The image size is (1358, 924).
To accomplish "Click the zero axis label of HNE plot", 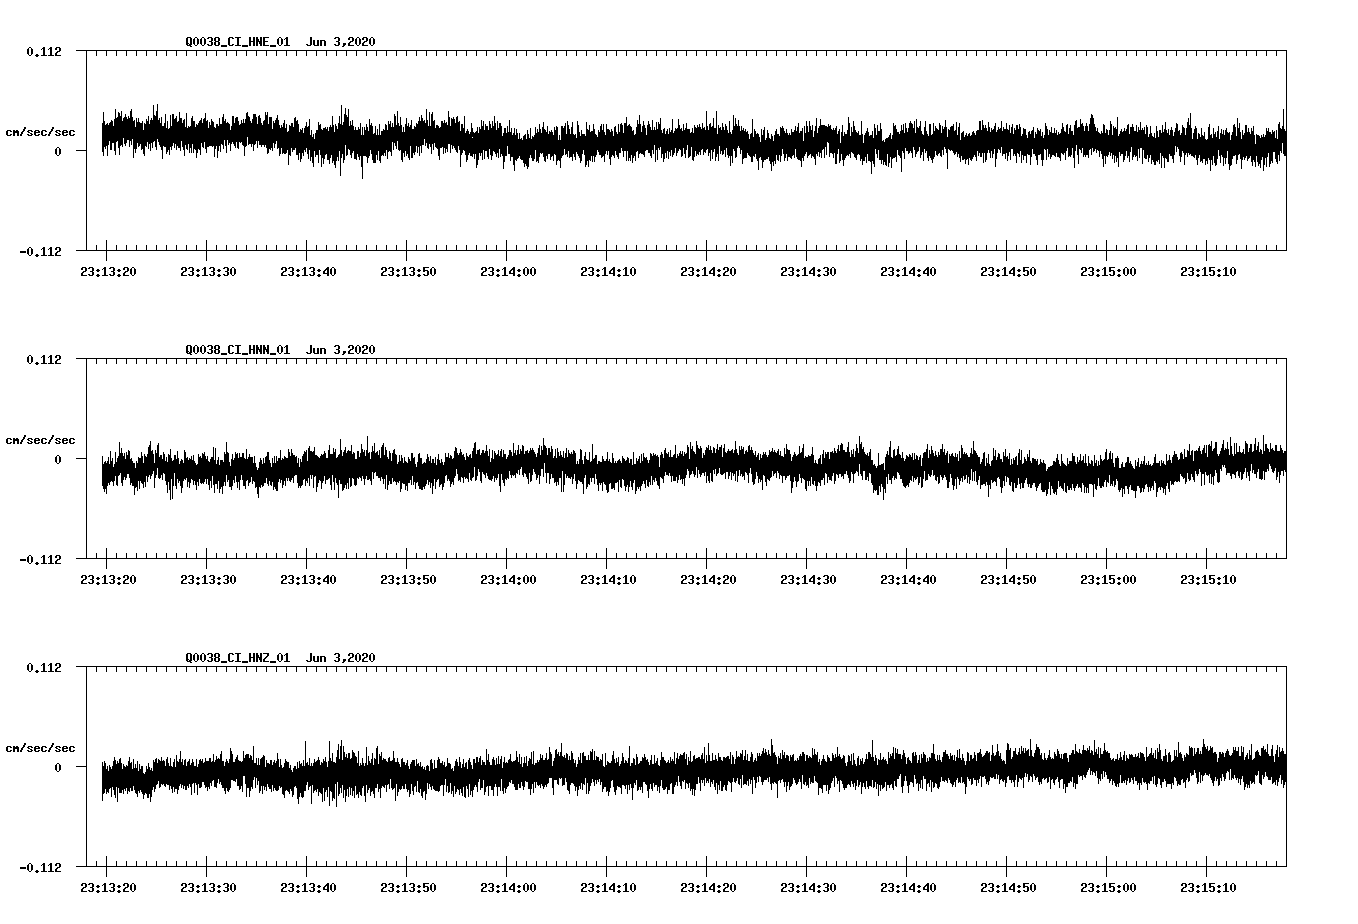I will pos(58,152).
